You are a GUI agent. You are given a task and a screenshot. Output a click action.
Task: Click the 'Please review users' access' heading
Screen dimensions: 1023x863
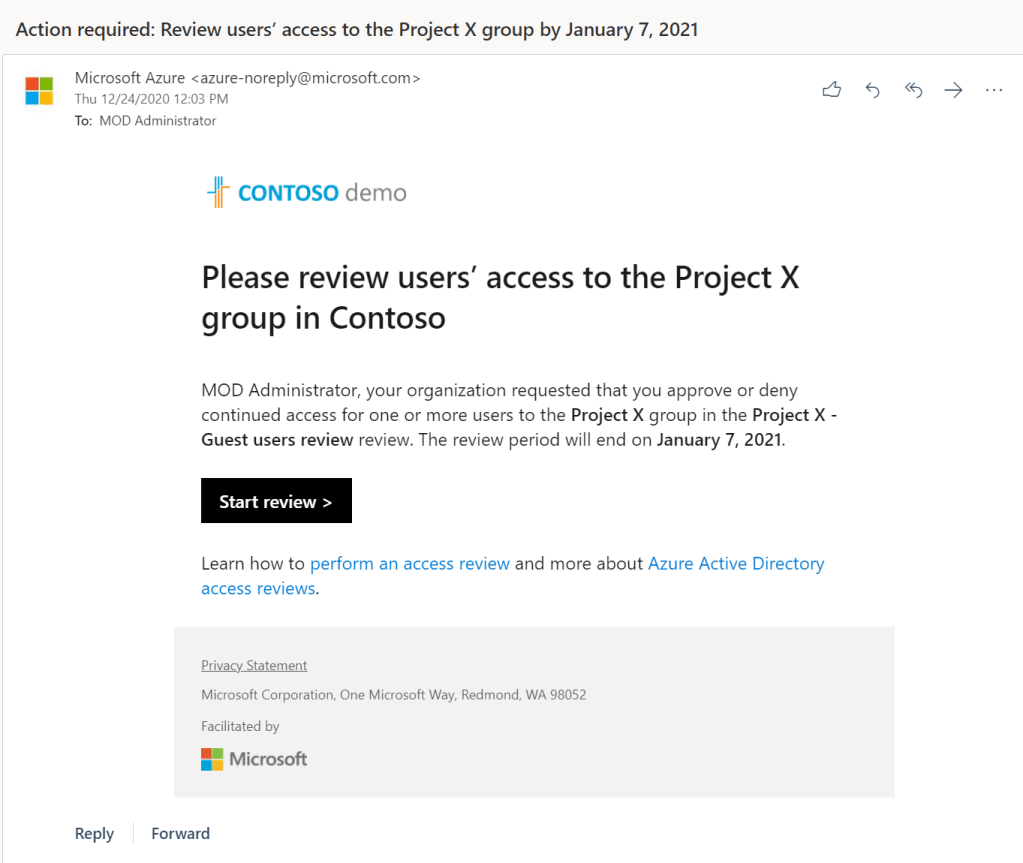click(500, 297)
